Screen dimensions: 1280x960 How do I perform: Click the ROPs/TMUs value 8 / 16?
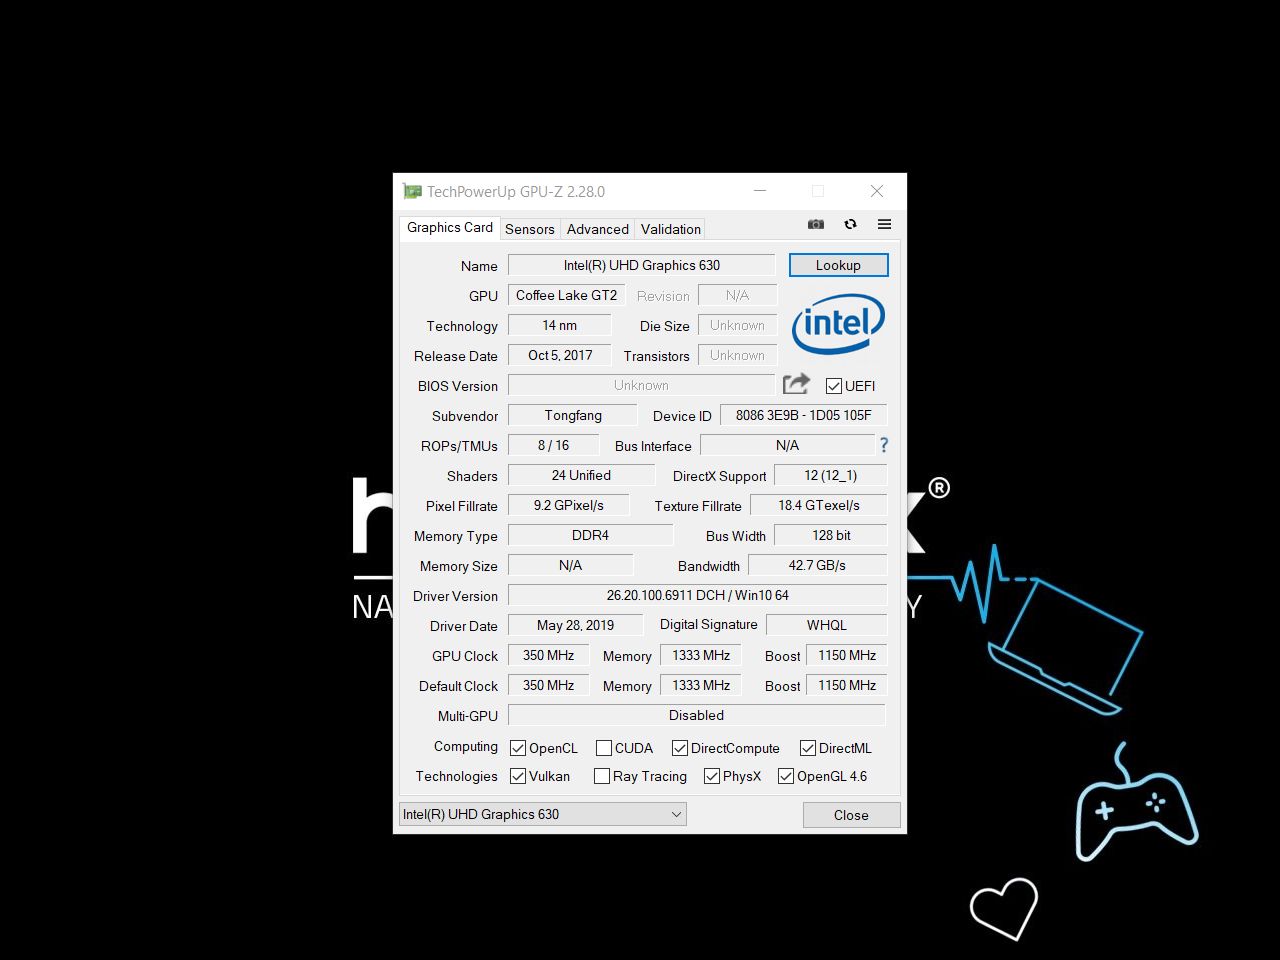click(x=553, y=445)
